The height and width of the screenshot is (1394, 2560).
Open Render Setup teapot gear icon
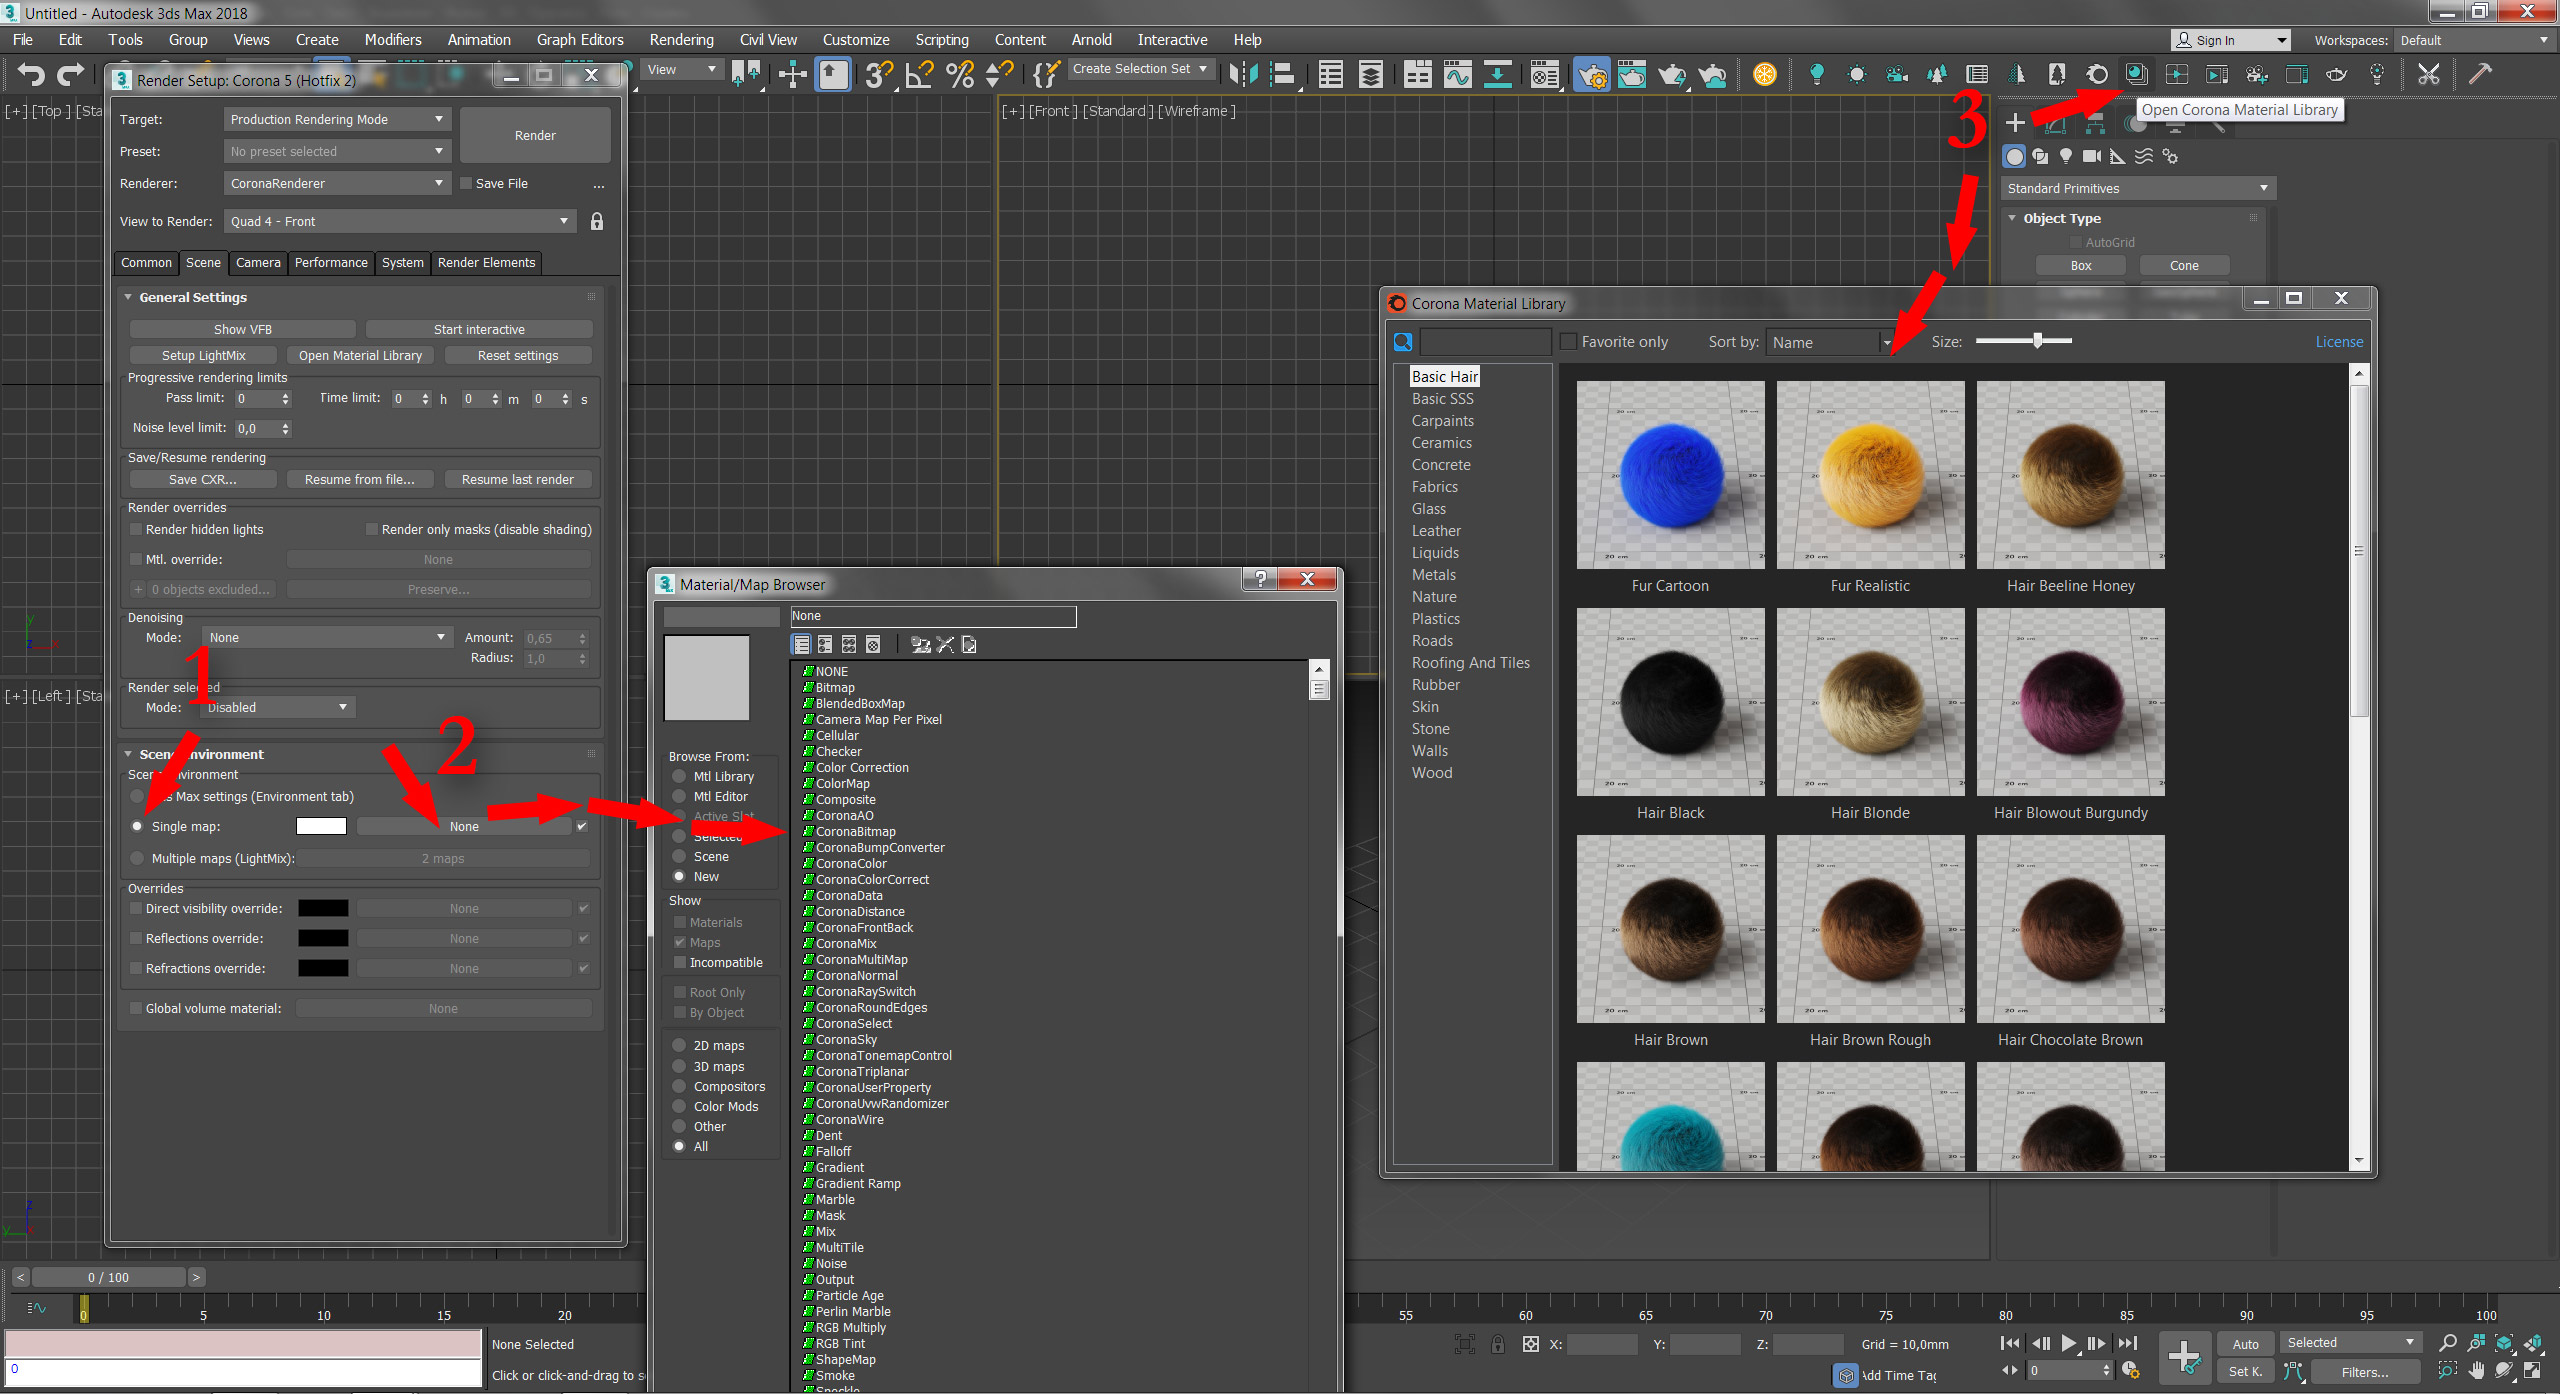click(1591, 74)
